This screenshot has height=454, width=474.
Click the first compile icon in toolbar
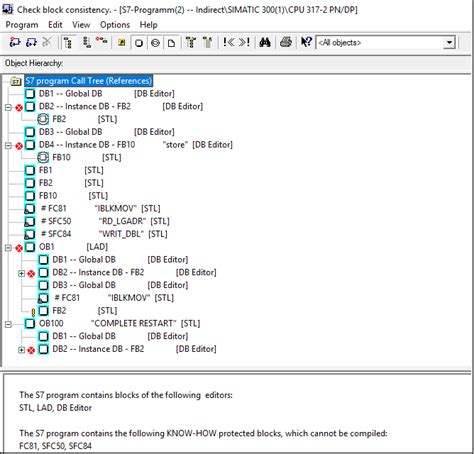tap(15, 42)
